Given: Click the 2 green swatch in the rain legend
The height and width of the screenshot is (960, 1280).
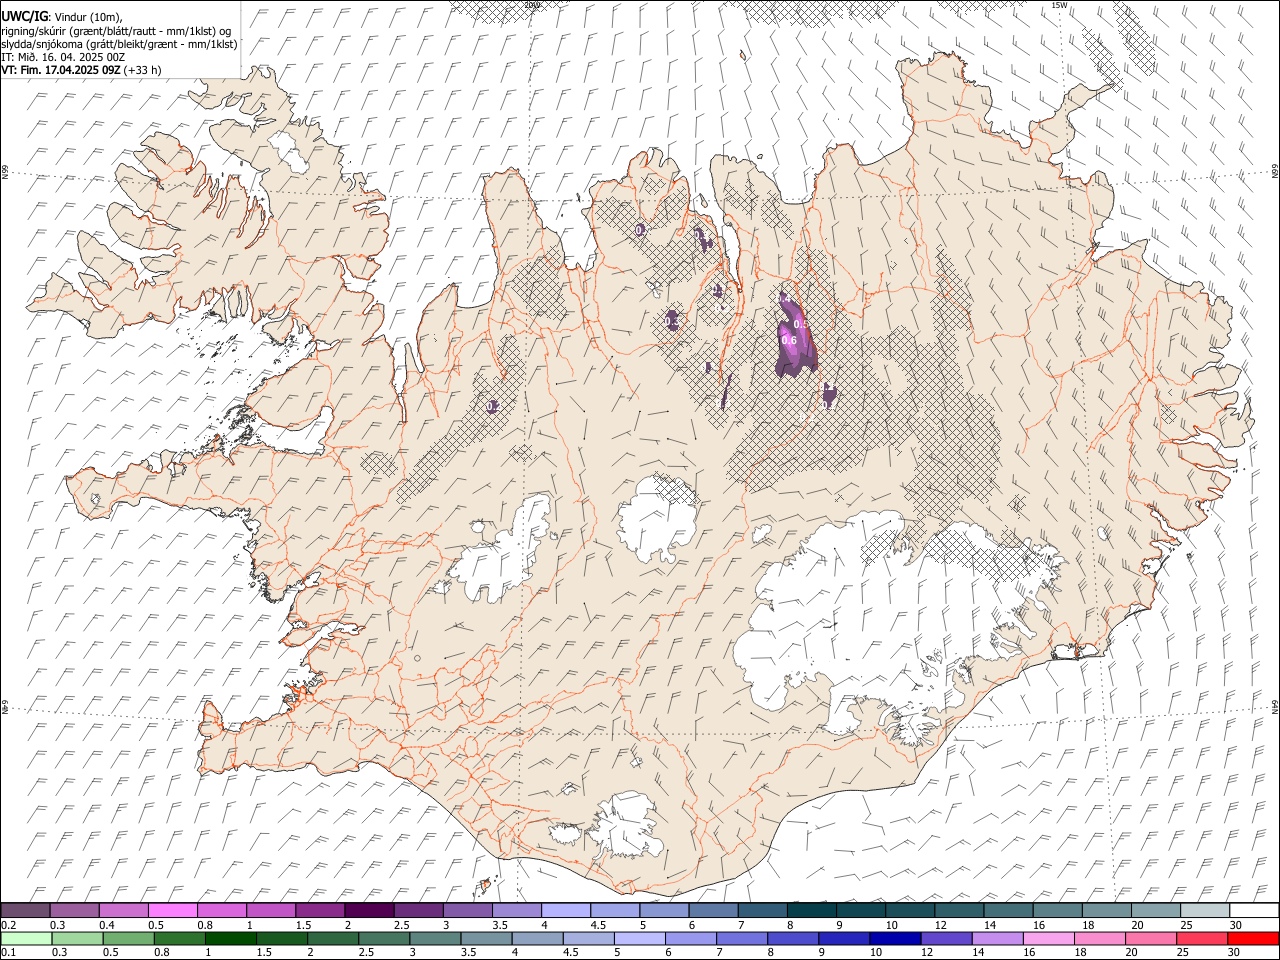Looking at the screenshot, I should point(332,938).
